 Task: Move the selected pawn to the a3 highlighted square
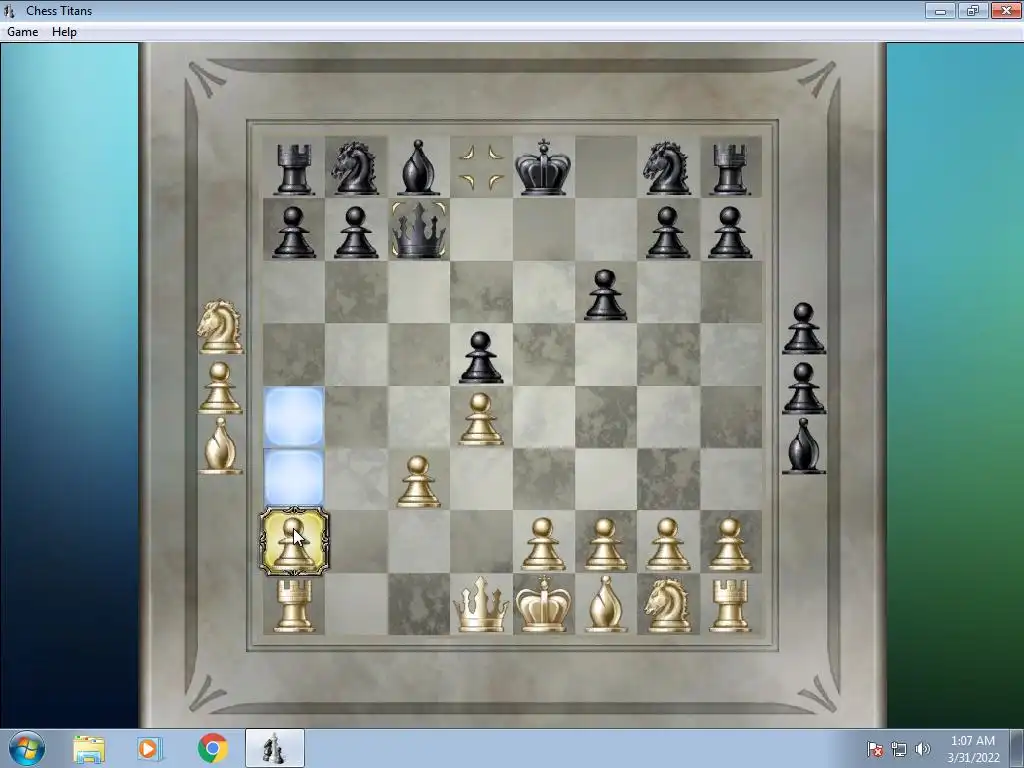click(294, 479)
